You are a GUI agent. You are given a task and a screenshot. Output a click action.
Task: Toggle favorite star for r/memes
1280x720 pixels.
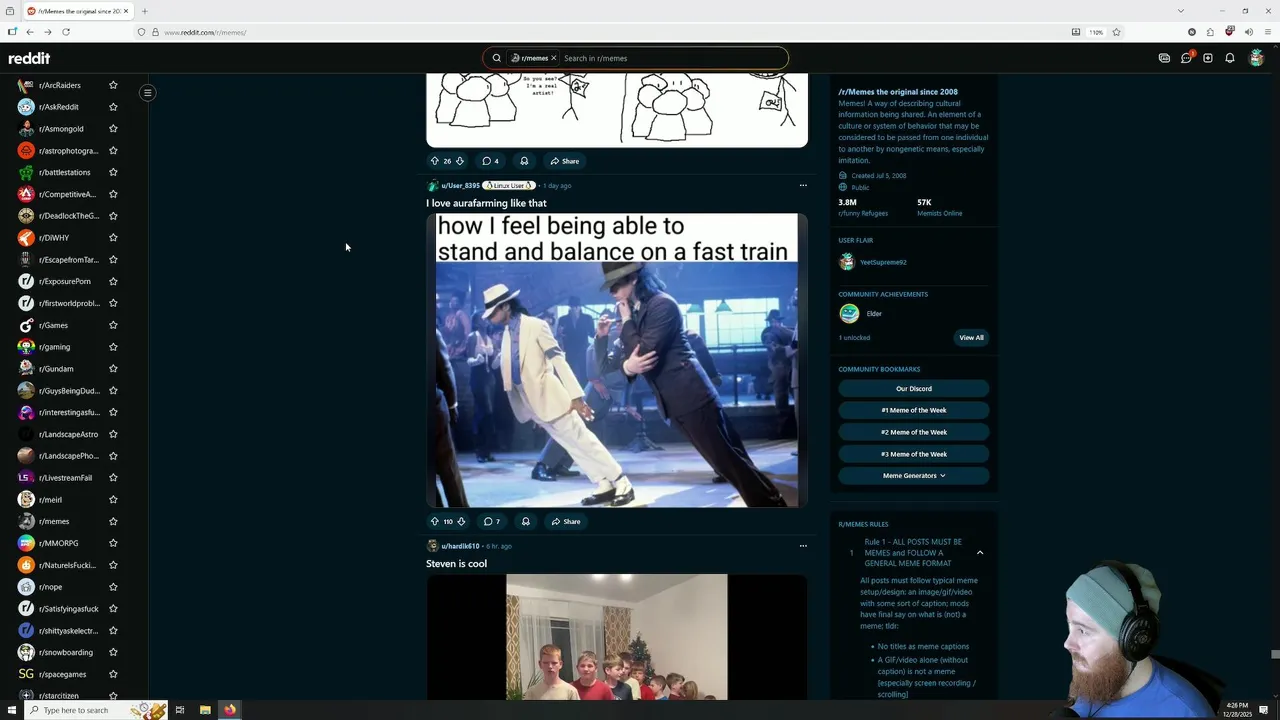113,521
